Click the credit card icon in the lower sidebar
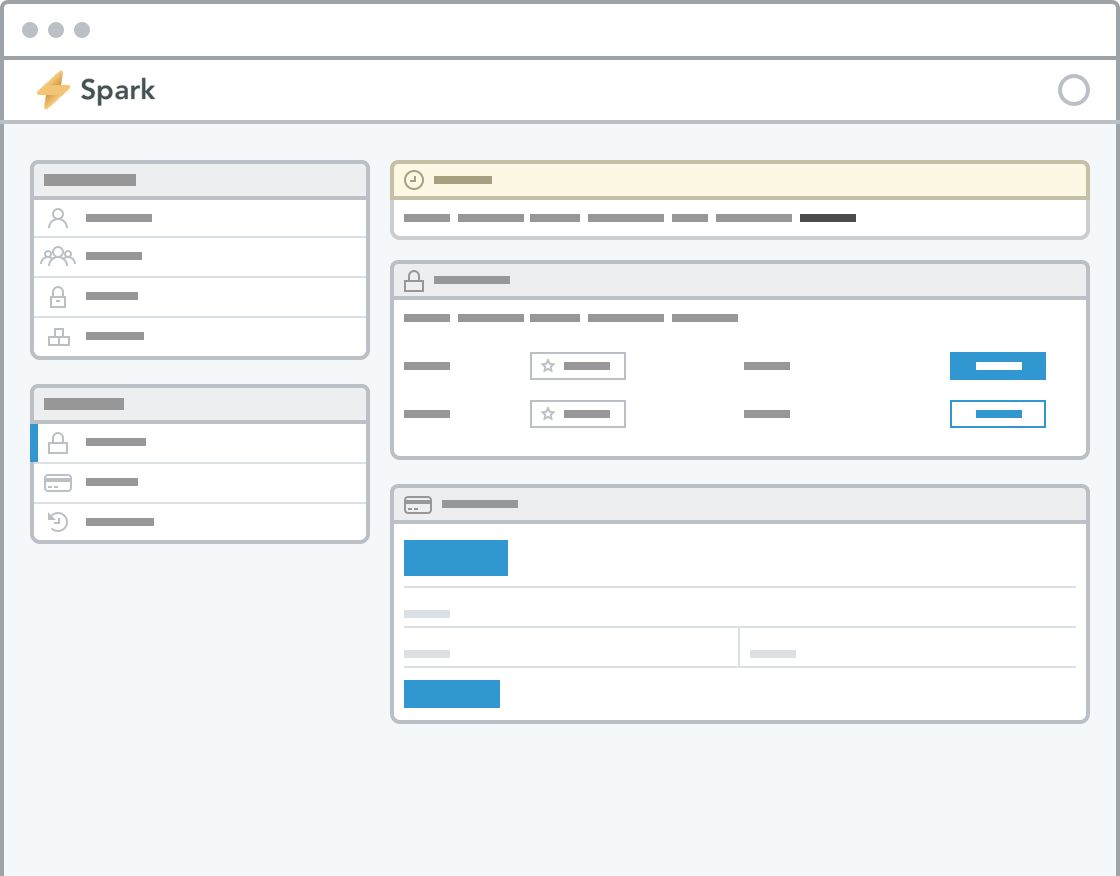 point(57,482)
